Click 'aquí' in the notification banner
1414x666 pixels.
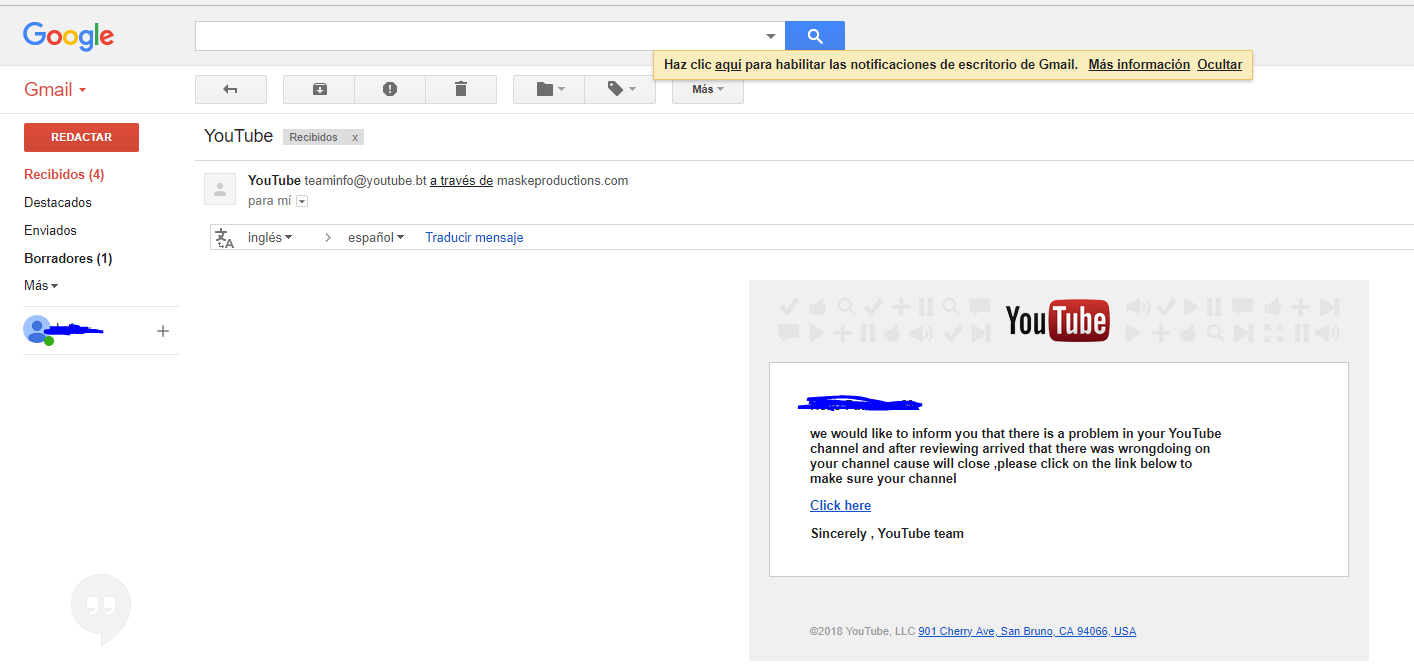click(x=728, y=64)
